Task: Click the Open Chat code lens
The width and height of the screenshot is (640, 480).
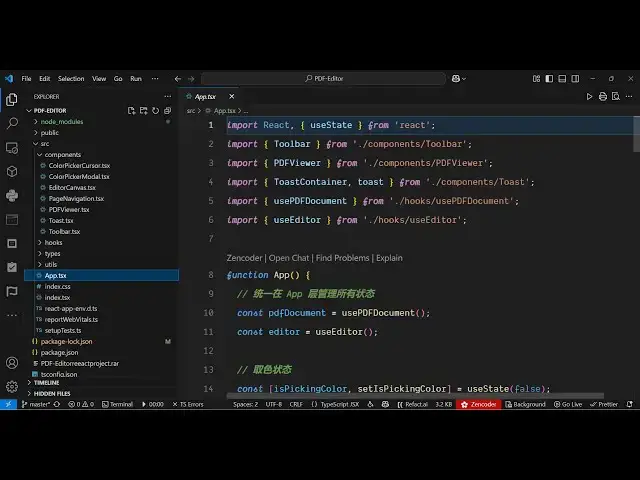Action: tap(289, 258)
